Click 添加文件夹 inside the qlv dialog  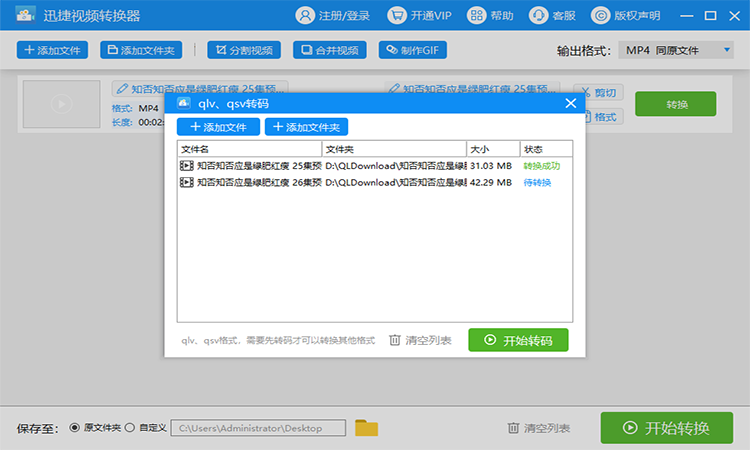click(x=306, y=127)
